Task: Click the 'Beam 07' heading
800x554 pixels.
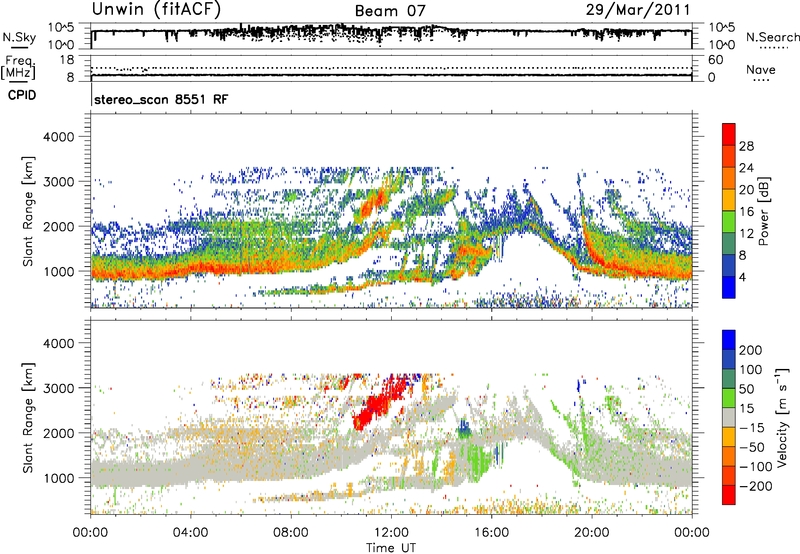Action: click(x=390, y=11)
